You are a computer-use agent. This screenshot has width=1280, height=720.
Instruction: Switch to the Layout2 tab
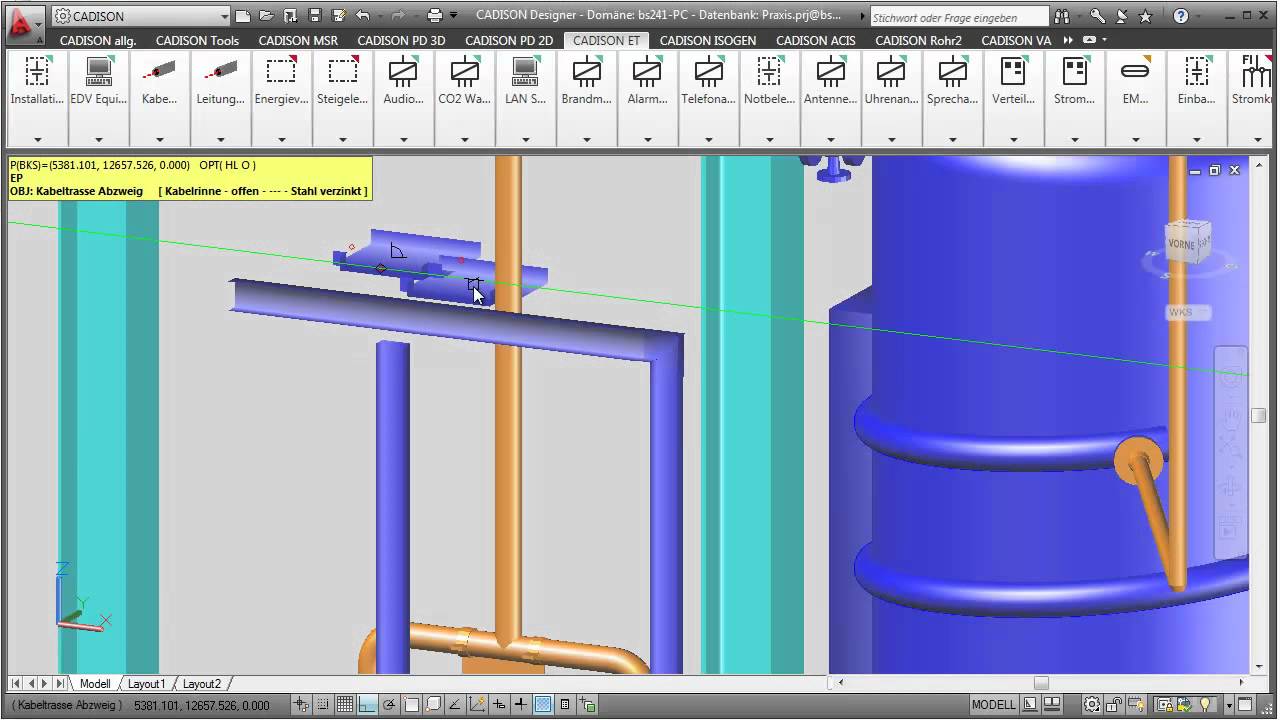click(202, 684)
